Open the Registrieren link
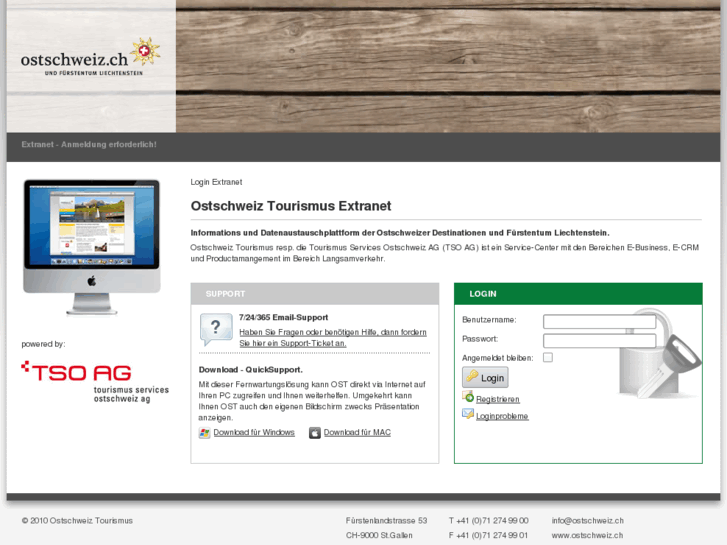This screenshot has width=727, height=545. pos(497,399)
